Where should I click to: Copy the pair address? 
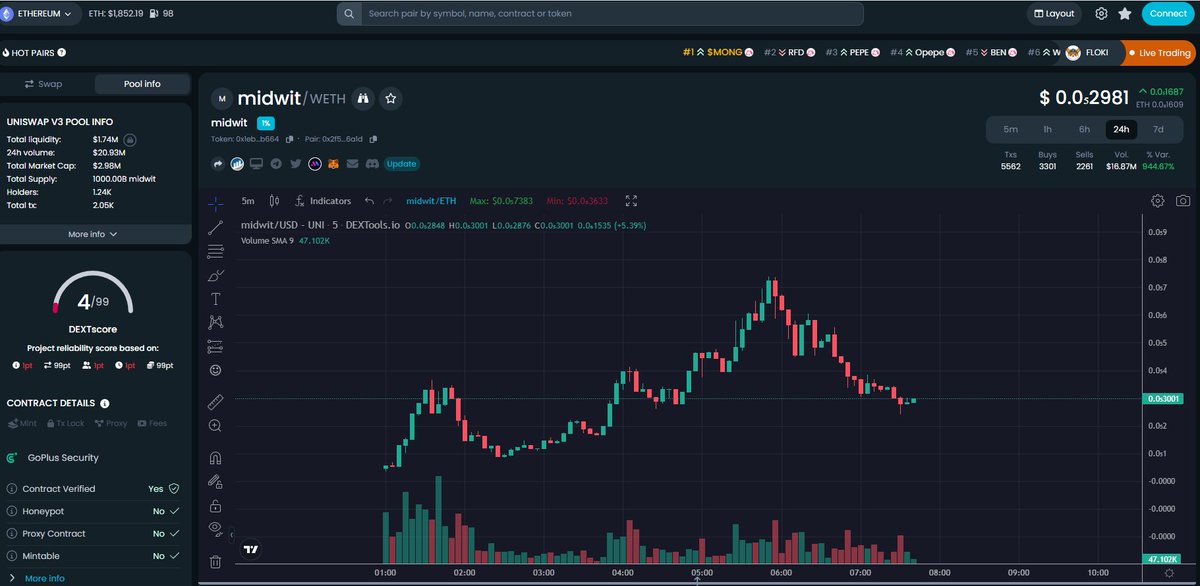(x=373, y=139)
